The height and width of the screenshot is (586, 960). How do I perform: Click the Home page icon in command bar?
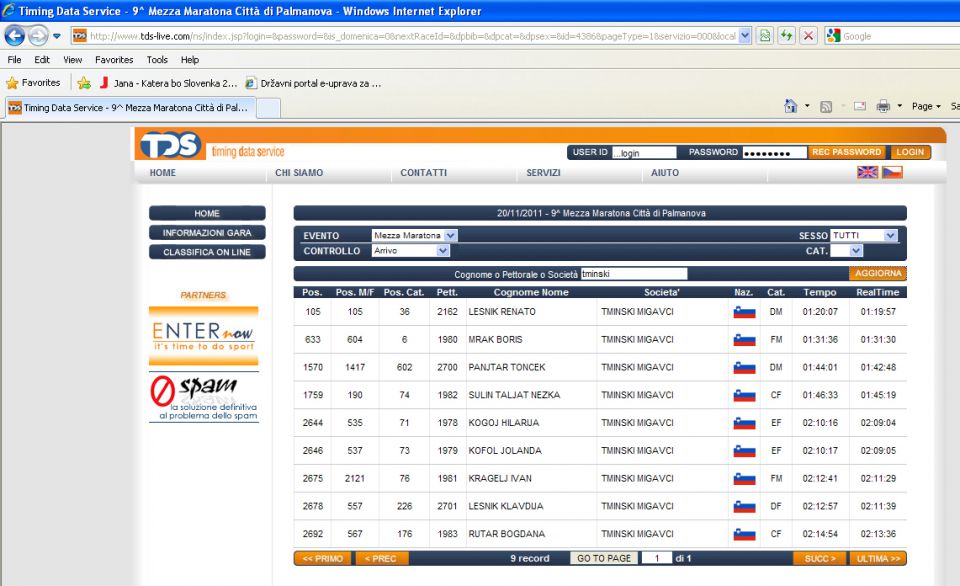tap(790, 106)
